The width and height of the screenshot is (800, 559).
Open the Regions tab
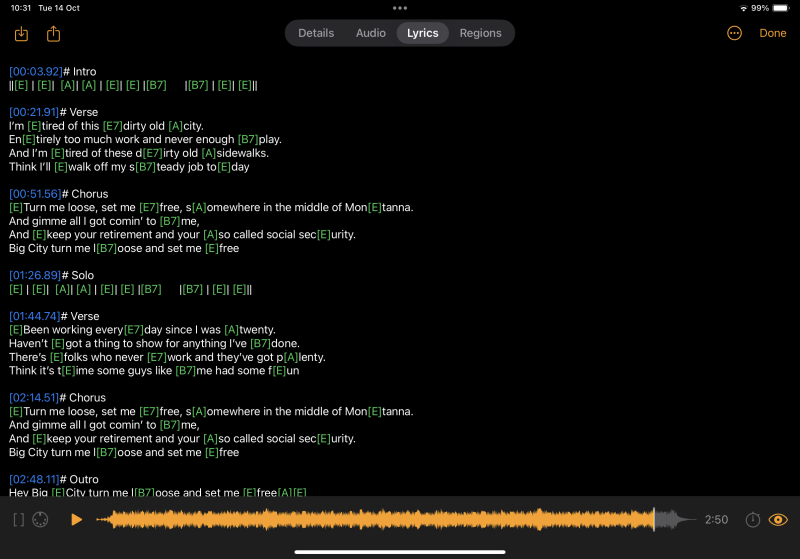(480, 33)
